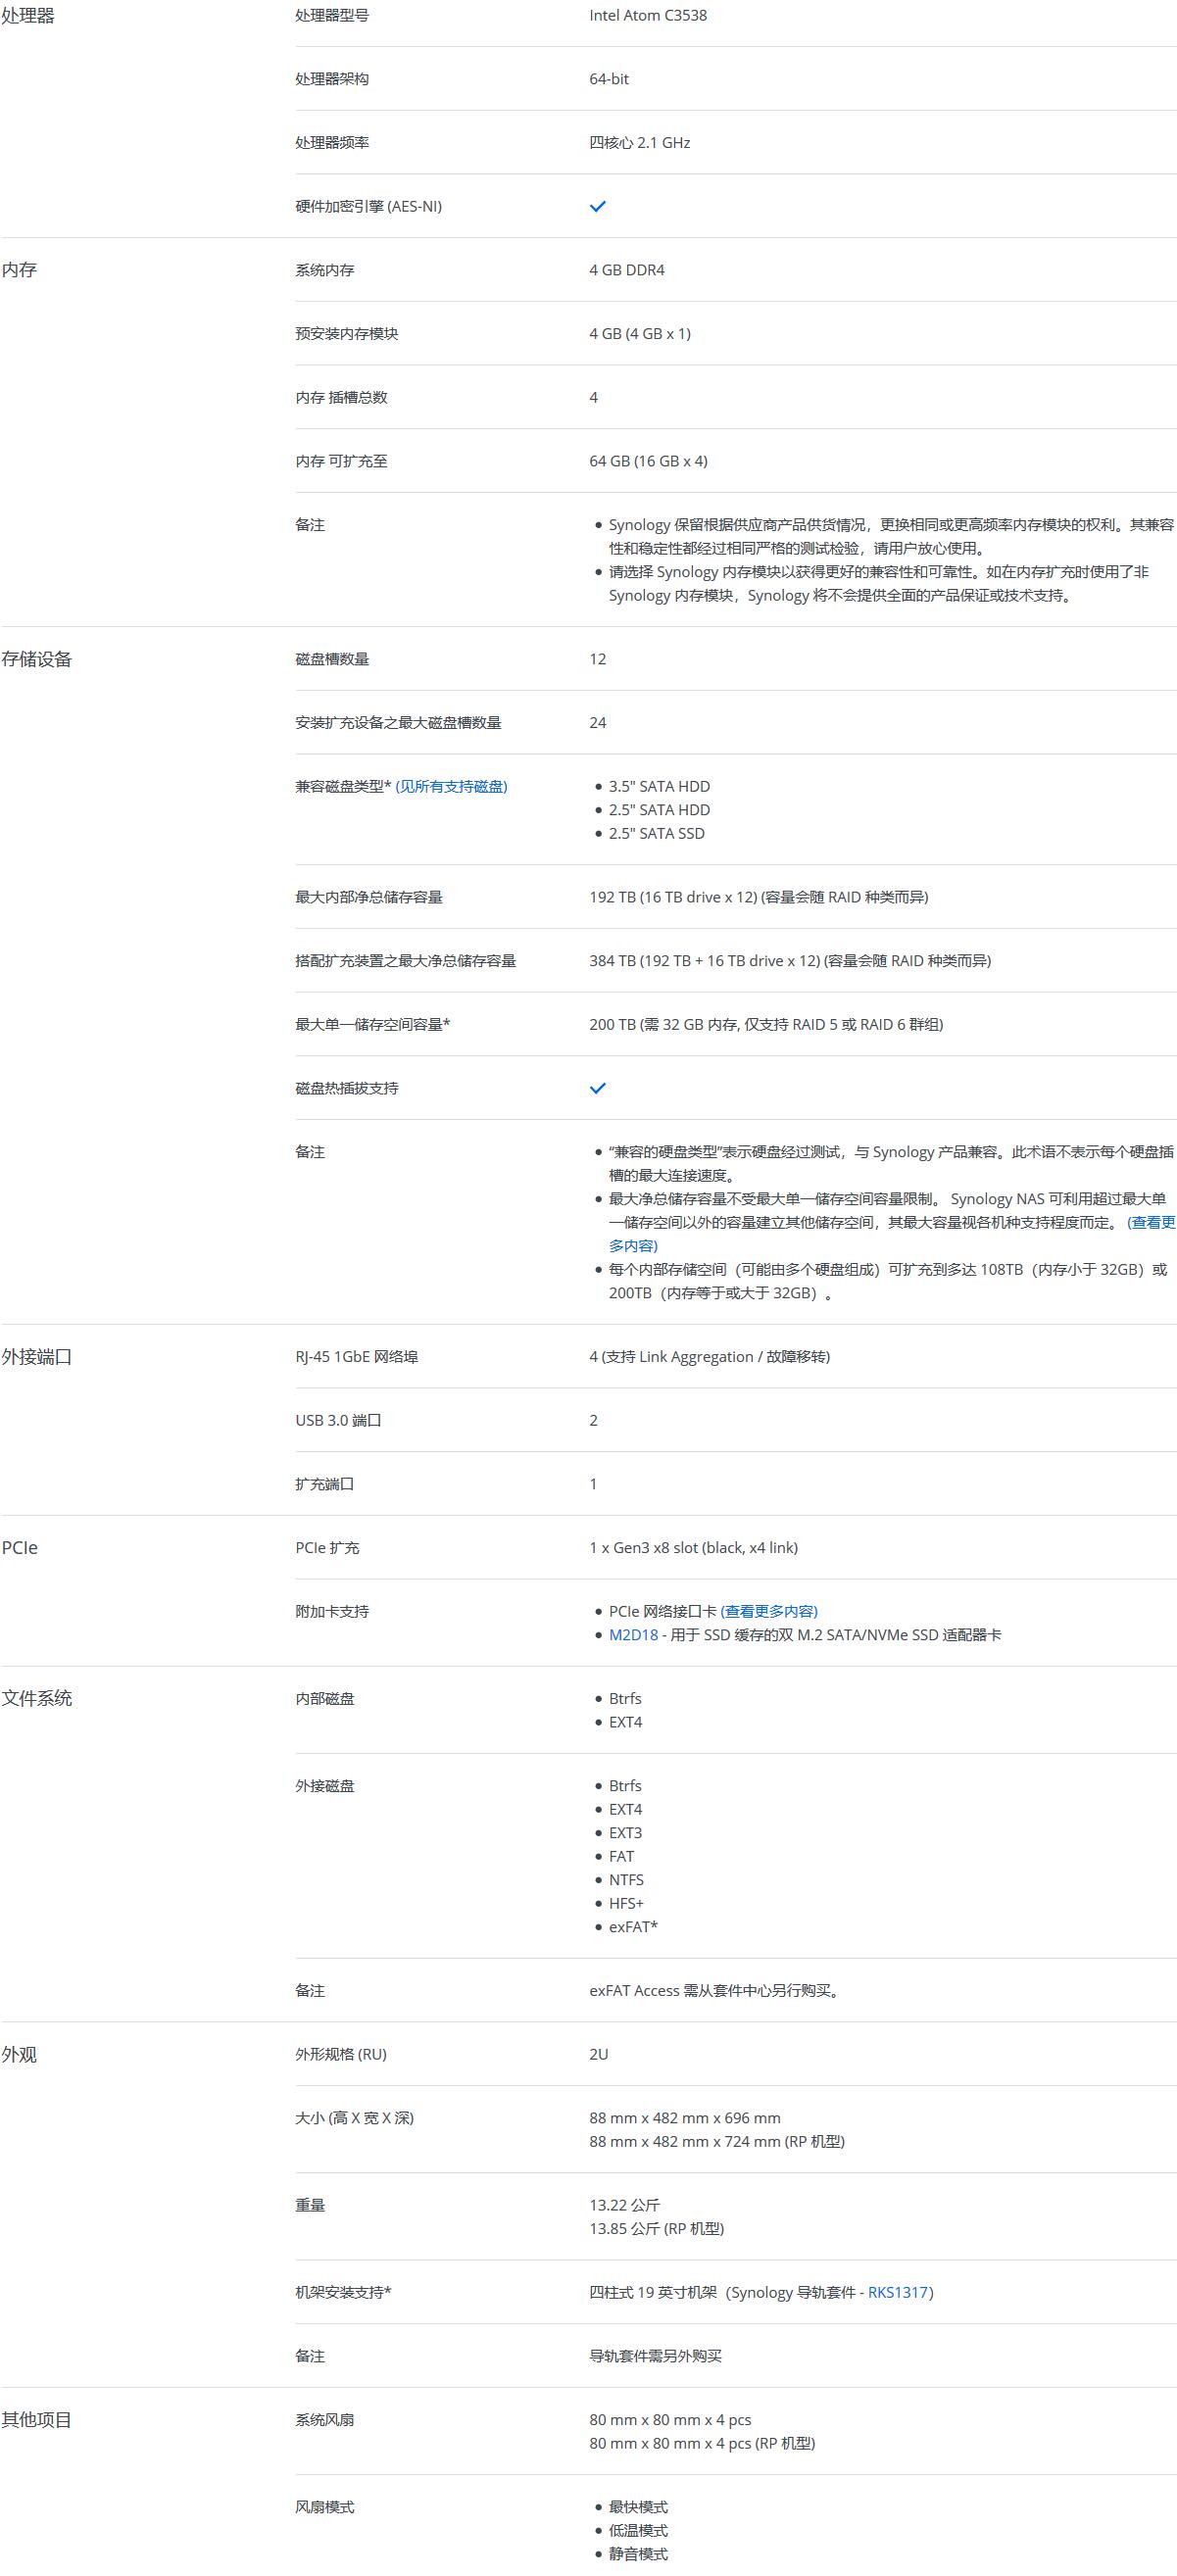Screen dimensions: 1177x2576
Task: Click the 处理器型号 label
Action: (332, 15)
